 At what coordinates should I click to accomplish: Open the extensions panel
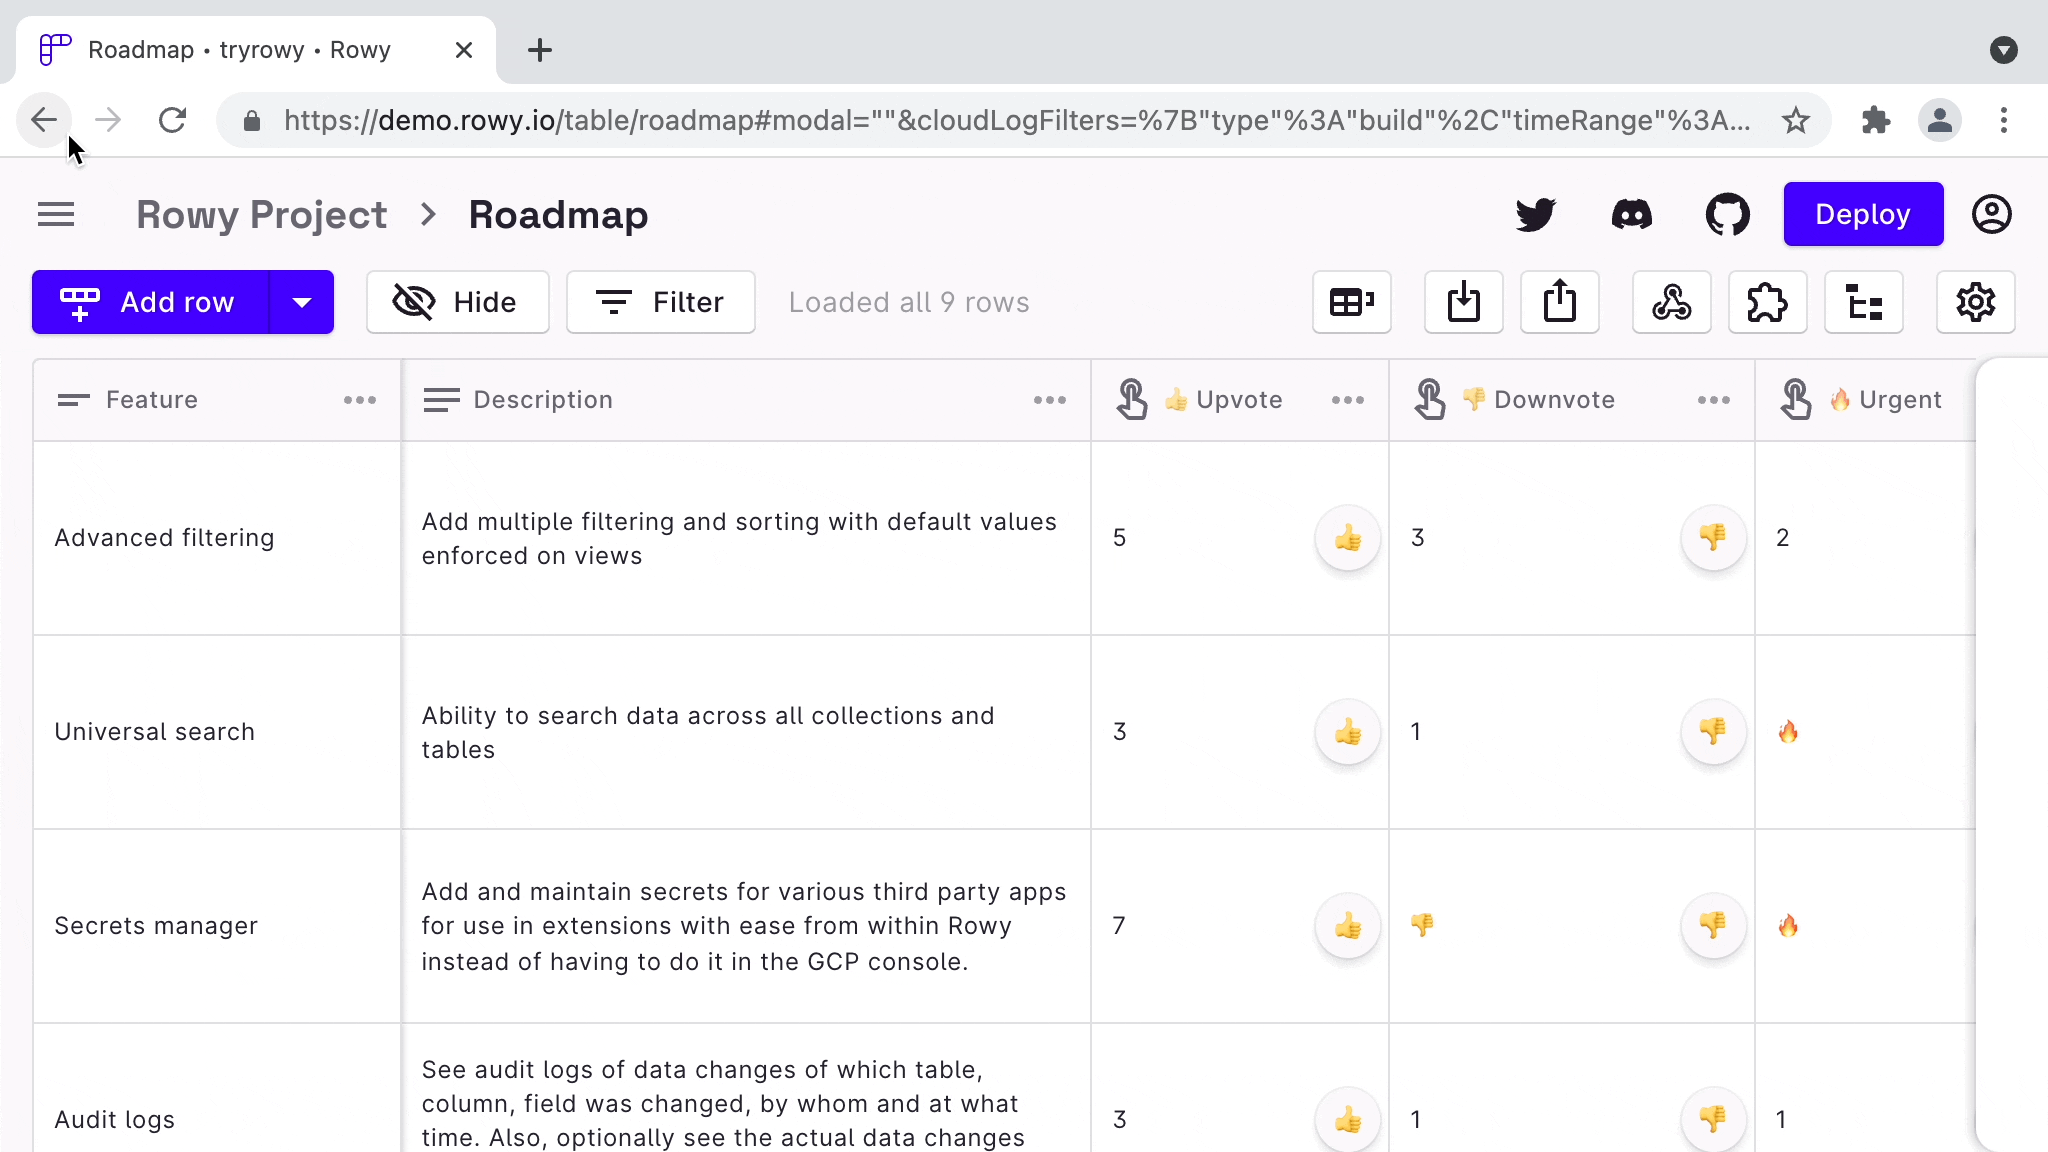[x=1768, y=302]
